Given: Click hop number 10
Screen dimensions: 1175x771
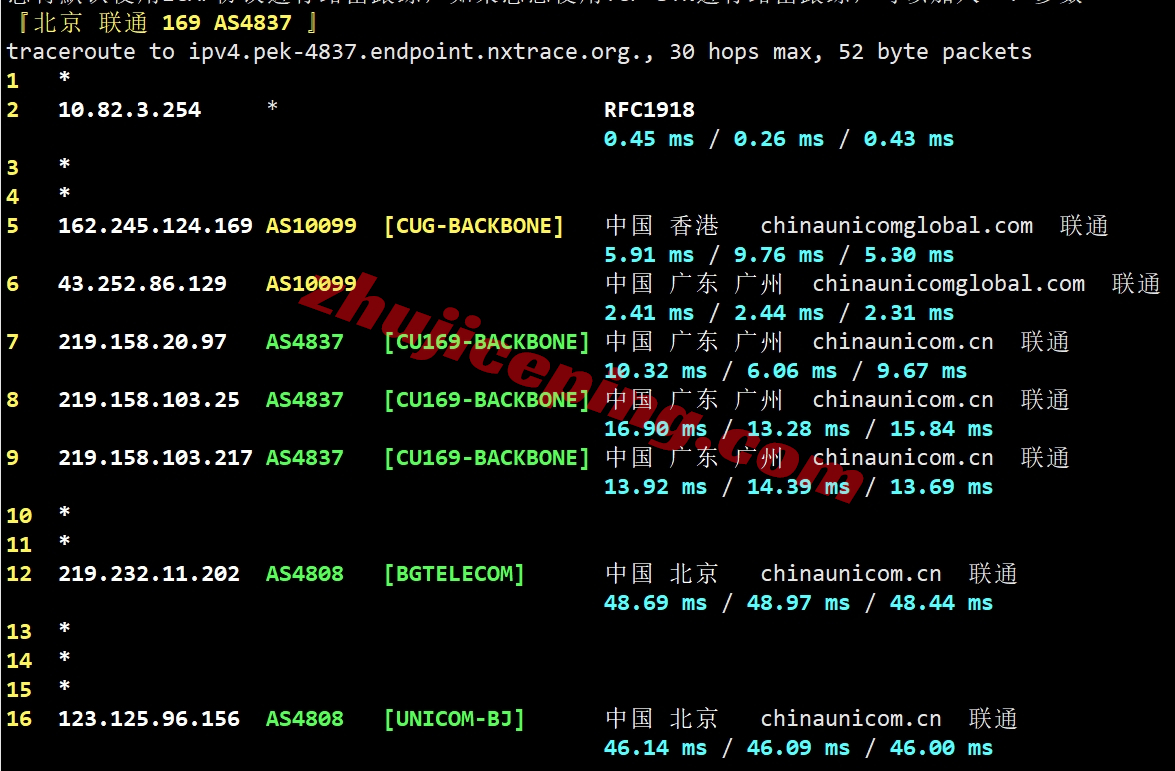Looking at the screenshot, I should click(x=19, y=516).
